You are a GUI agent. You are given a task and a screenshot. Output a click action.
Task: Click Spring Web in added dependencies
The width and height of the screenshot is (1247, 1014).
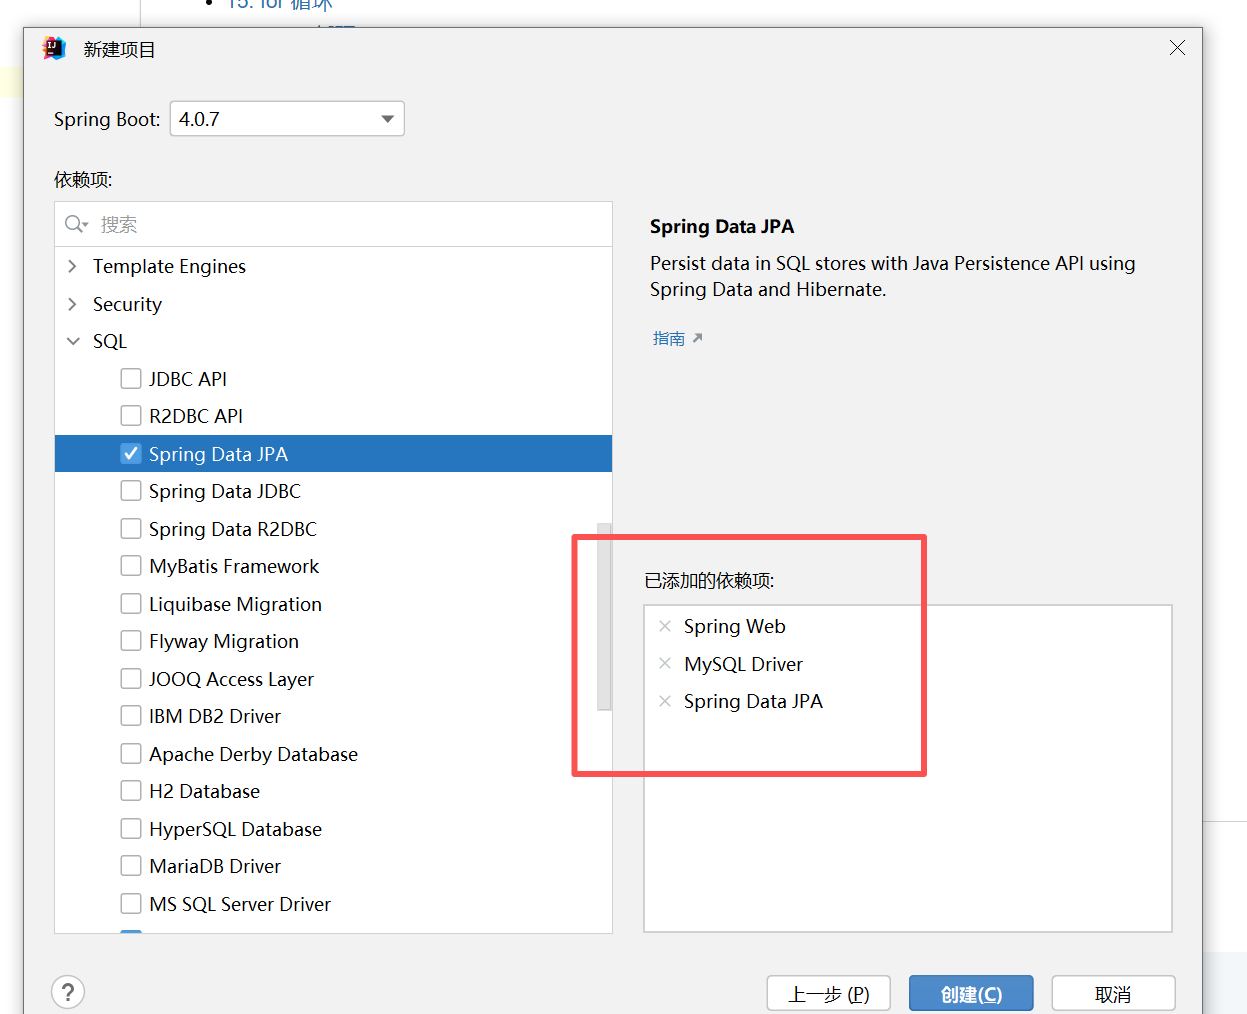click(x=734, y=626)
